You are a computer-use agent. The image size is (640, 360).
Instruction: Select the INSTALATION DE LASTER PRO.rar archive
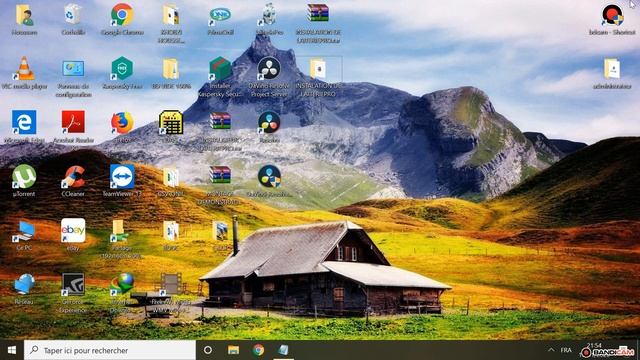tap(318, 23)
